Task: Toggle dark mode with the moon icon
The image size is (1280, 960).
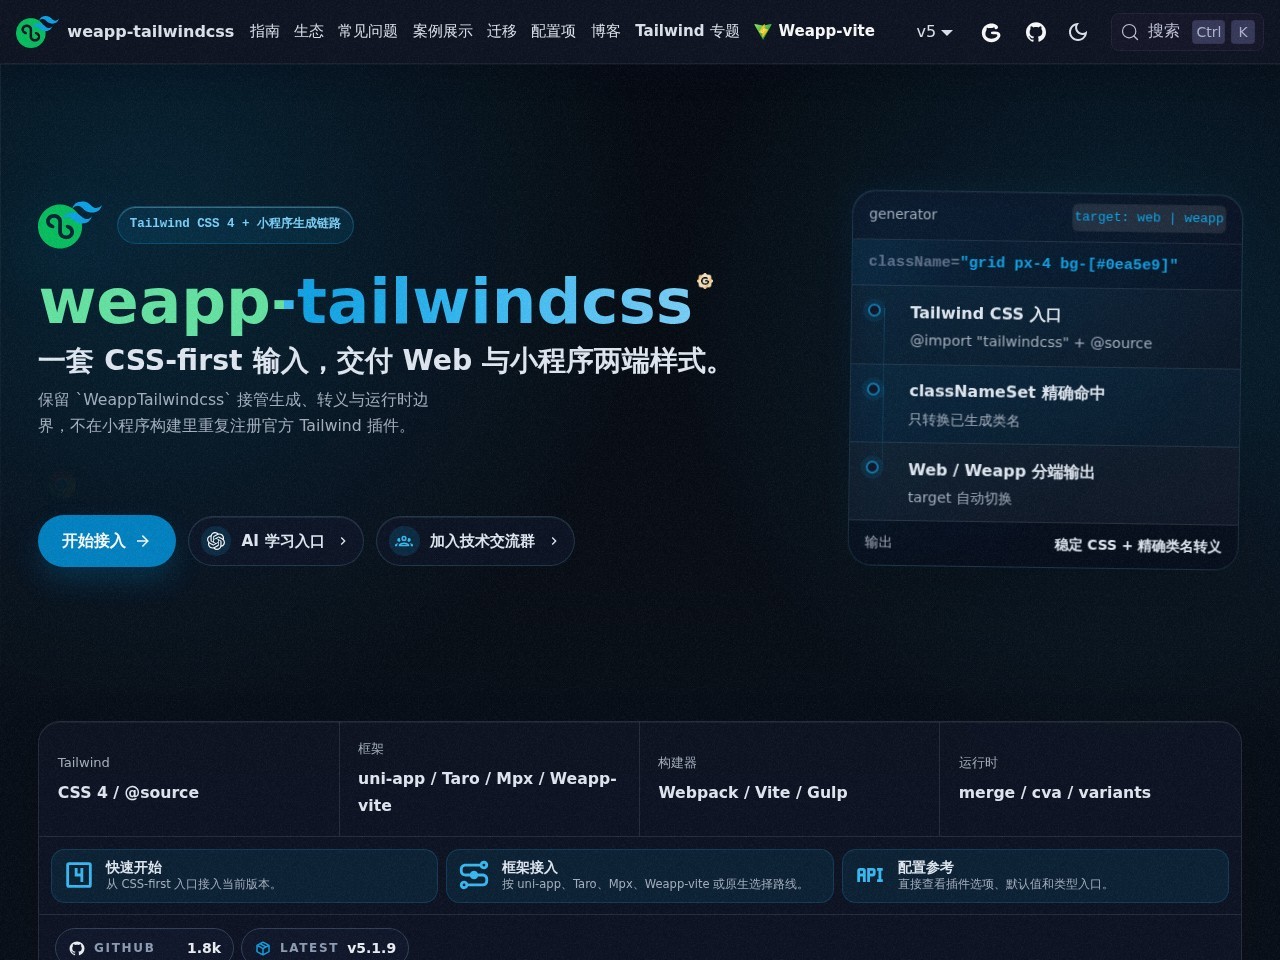Action: (x=1078, y=32)
